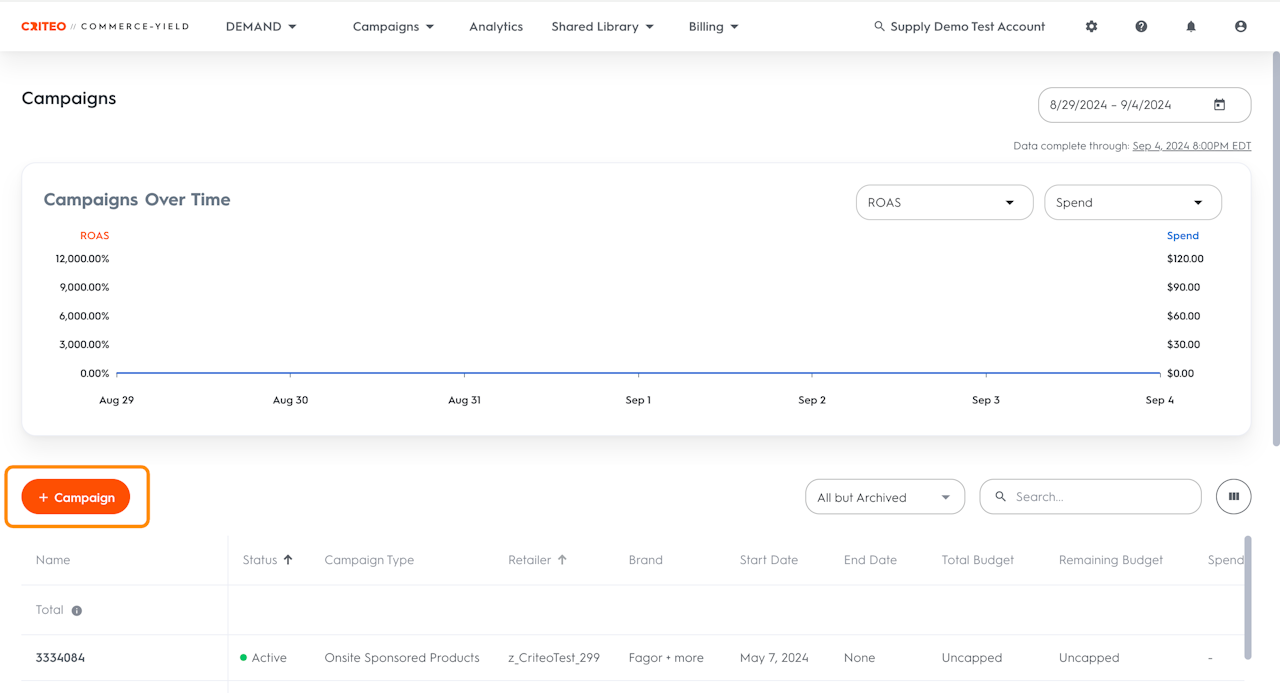Open the Campaigns menu
1280x693 pixels.
tap(393, 27)
